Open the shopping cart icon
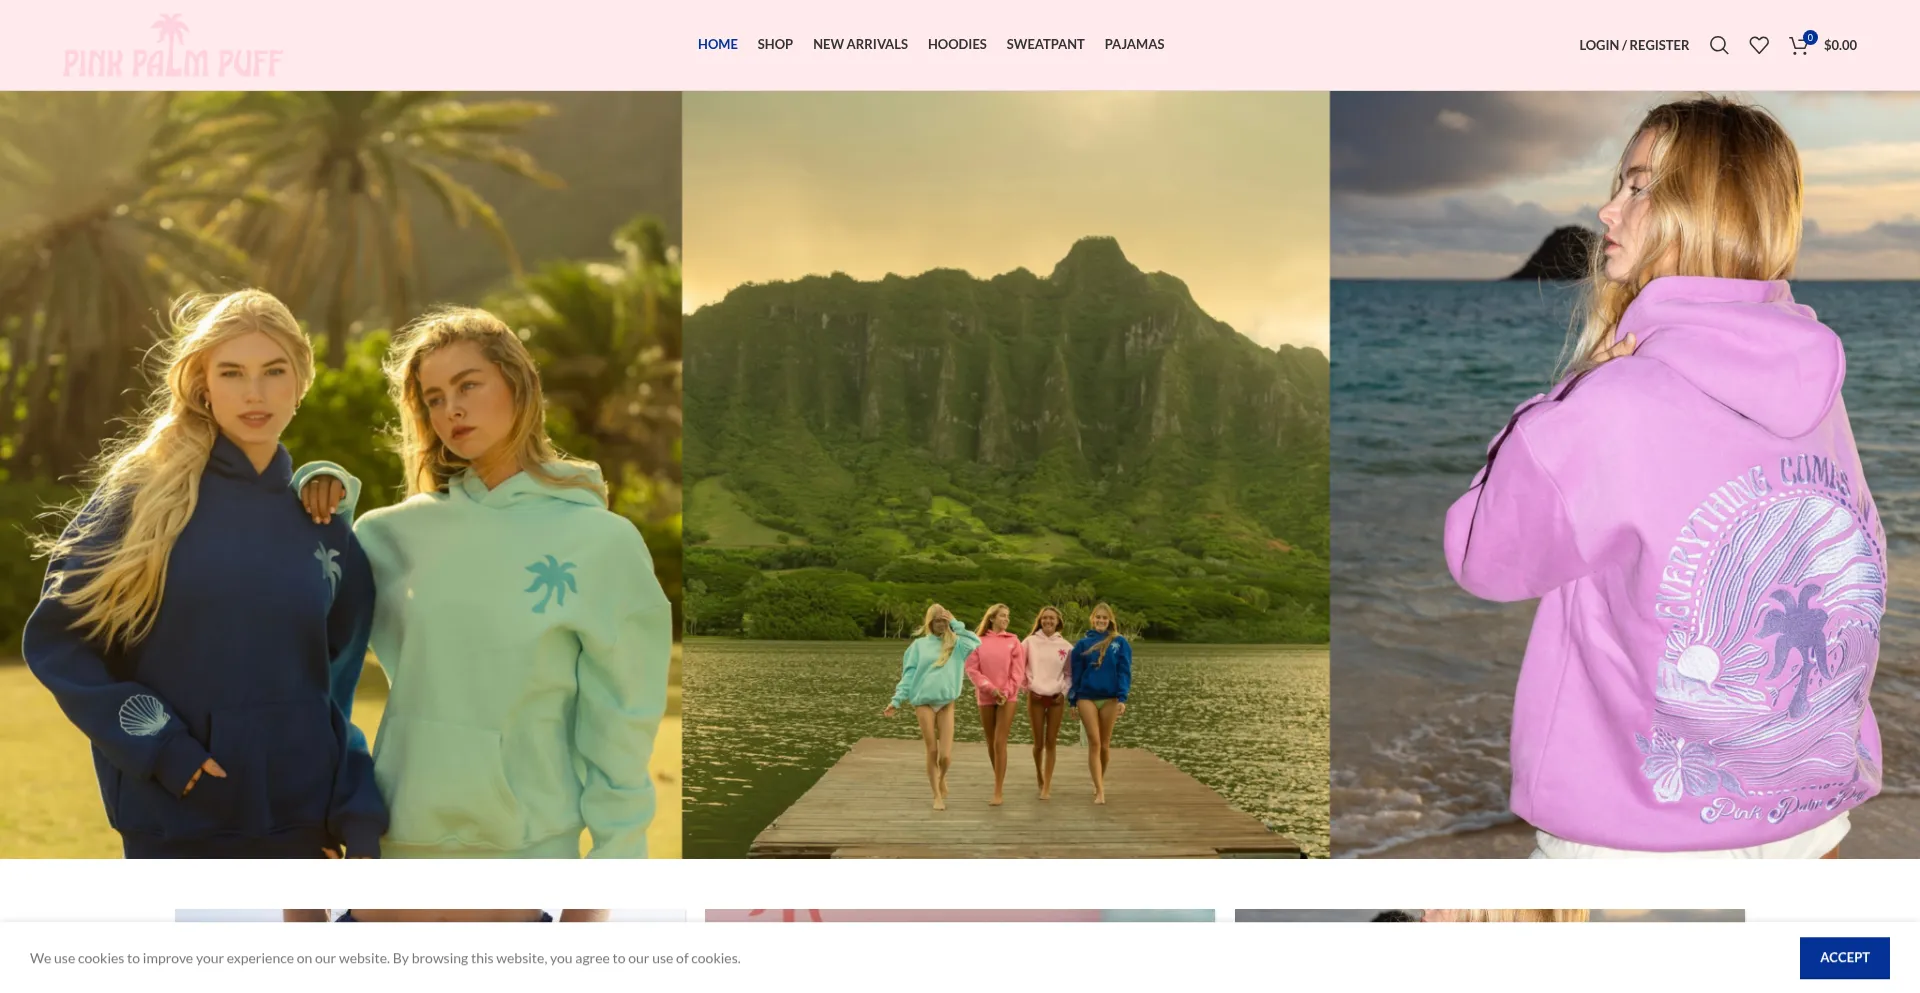The width and height of the screenshot is (1920, 993). [1797, 46]
